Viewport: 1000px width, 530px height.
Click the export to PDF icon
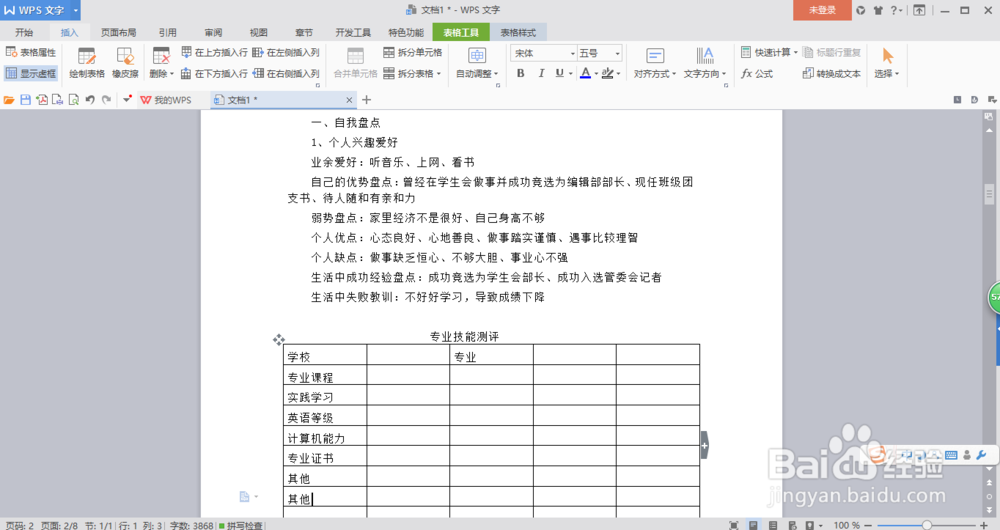tap(41, 99)
